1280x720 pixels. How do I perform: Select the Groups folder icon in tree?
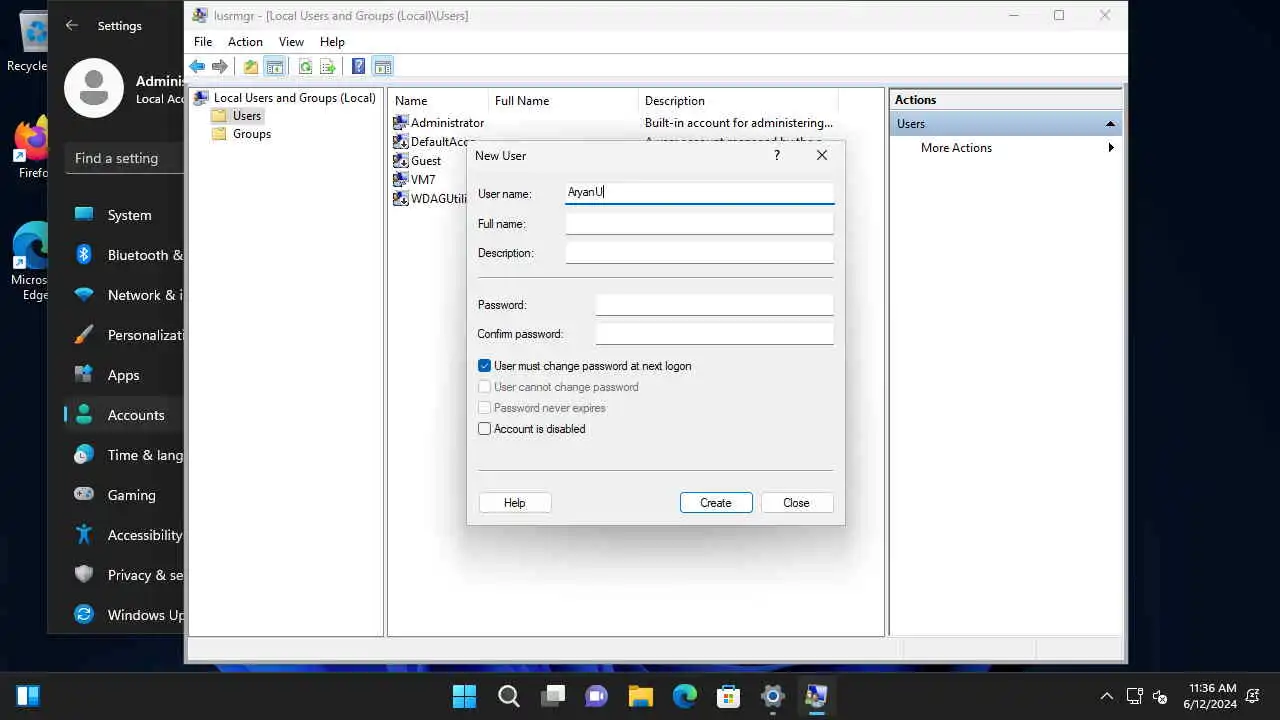click(219, 134)
